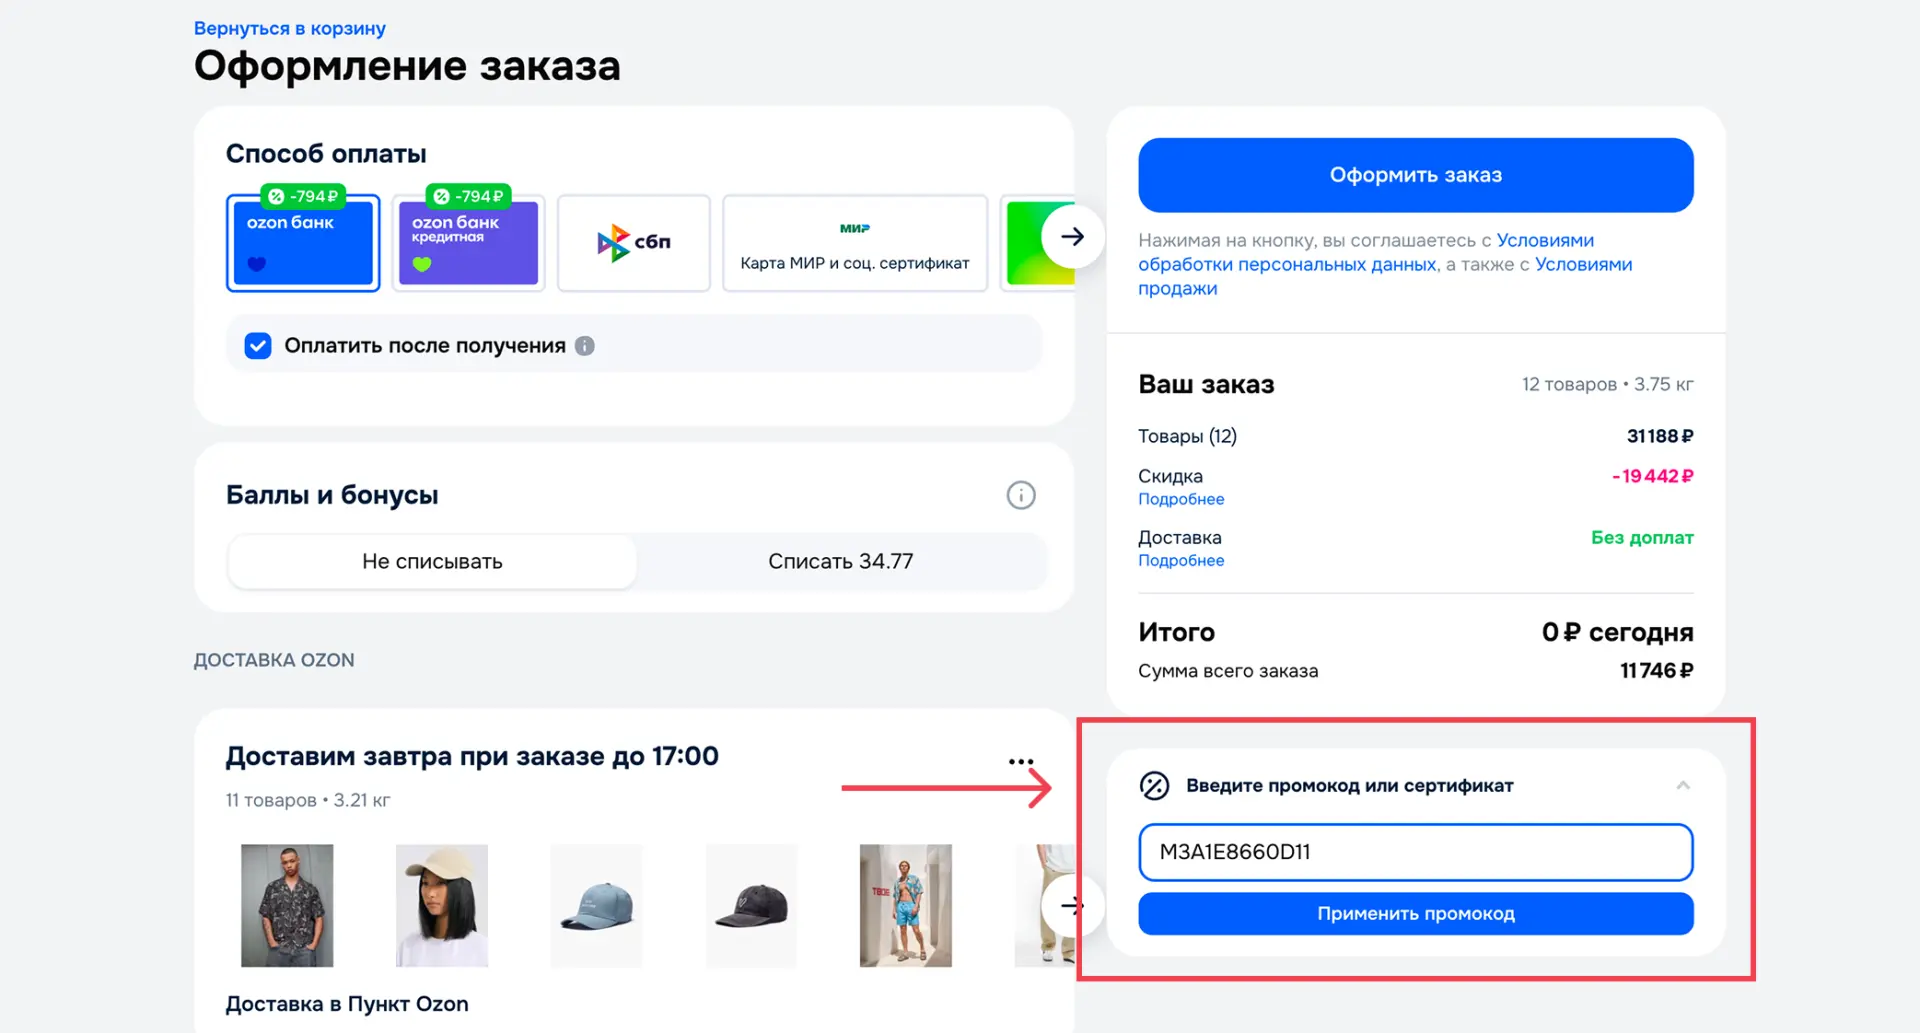Open three-dots menu for delivery block
Image resolution: width=1920 pixels, height=1033 pixels.
coord(1020,762)
